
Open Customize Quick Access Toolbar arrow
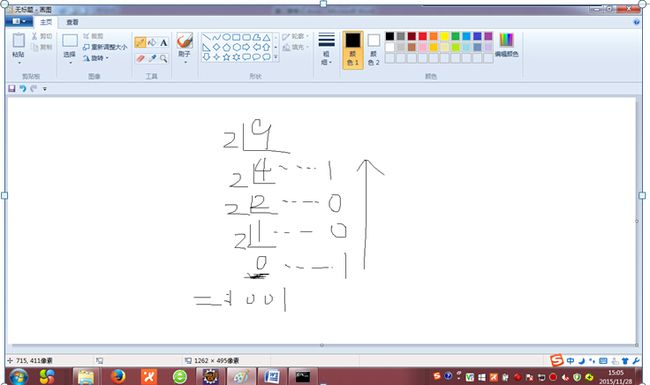pos(45,89)
